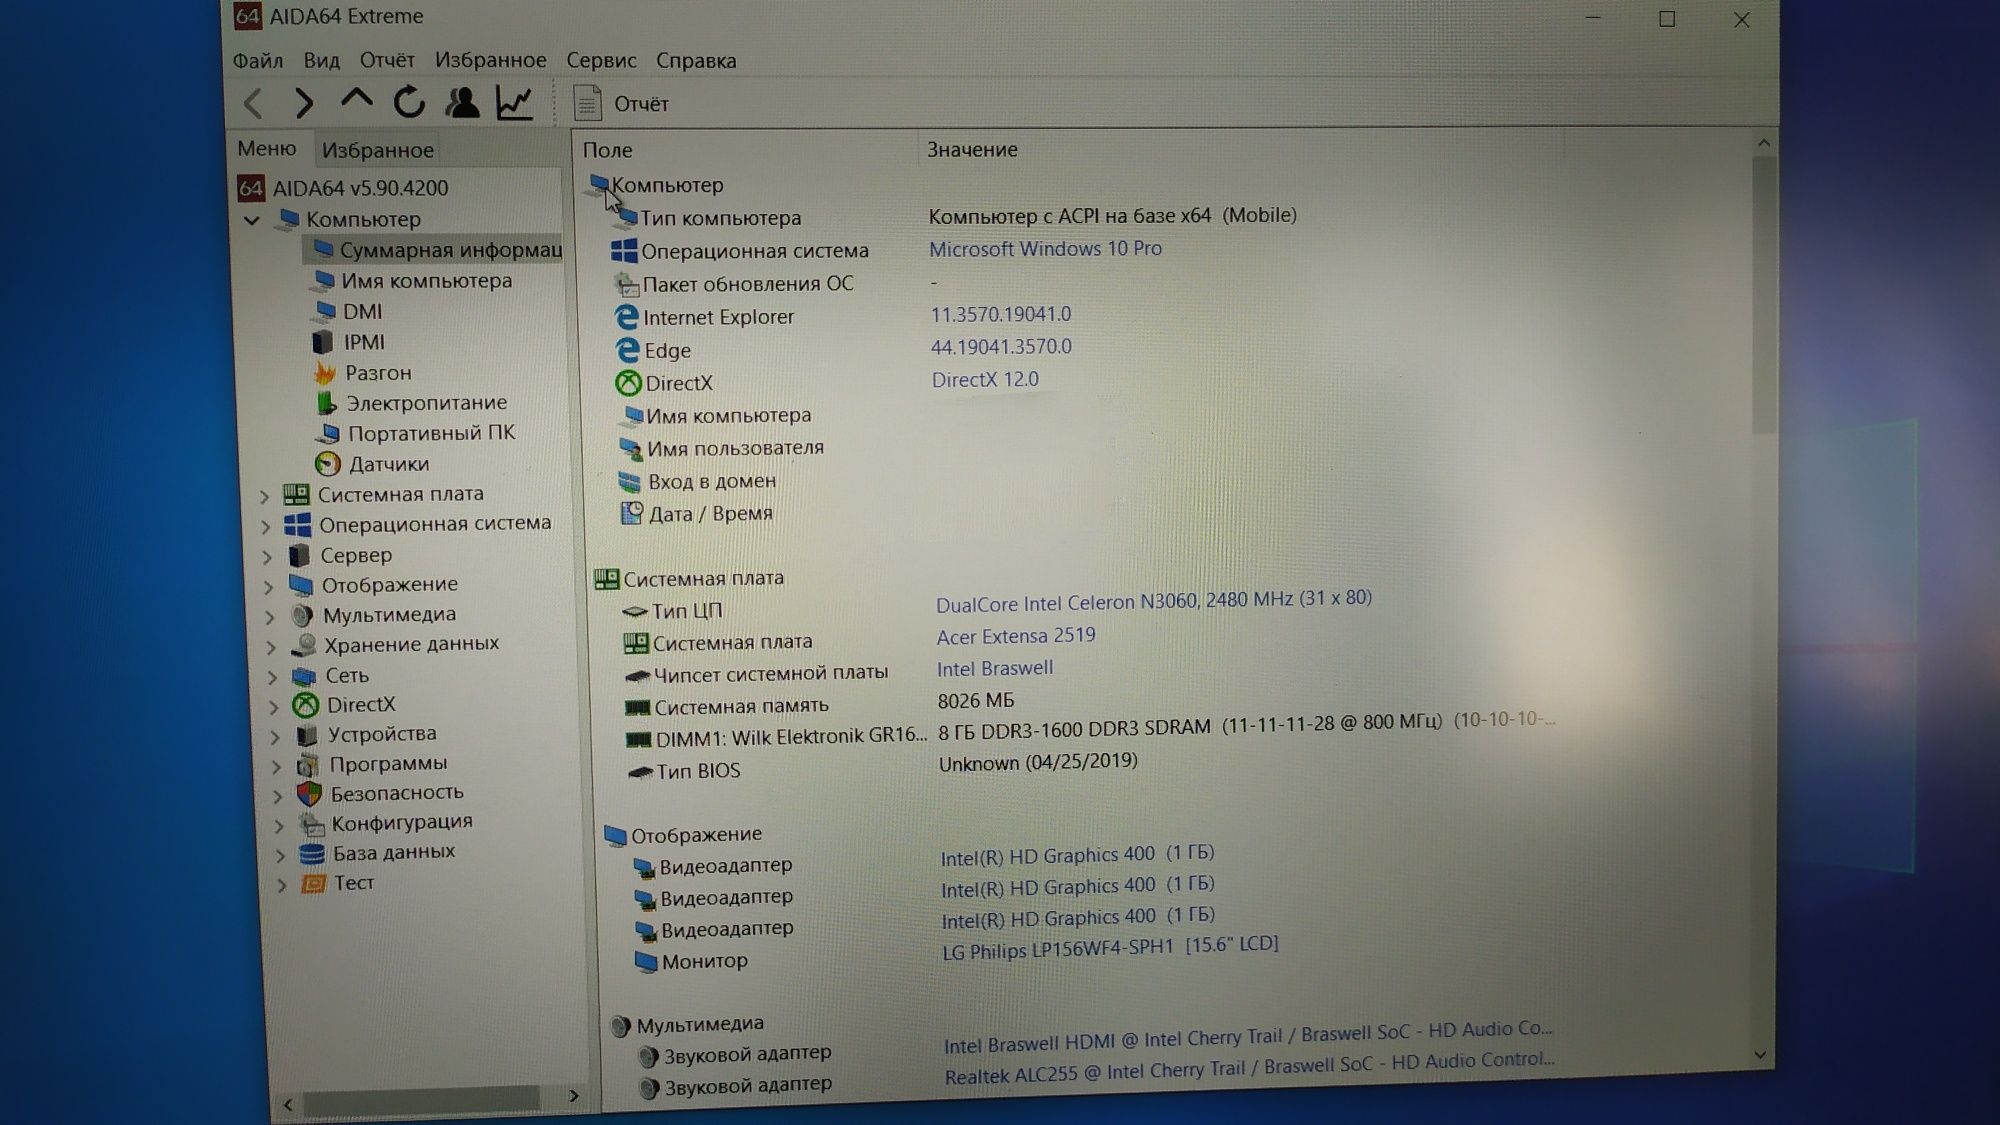Image resolution: width=2000 pixels, height=1125 pixels.
Task: Click Internet Explorer version 11.3570.19041.0 link
Action: (1001, 315)
